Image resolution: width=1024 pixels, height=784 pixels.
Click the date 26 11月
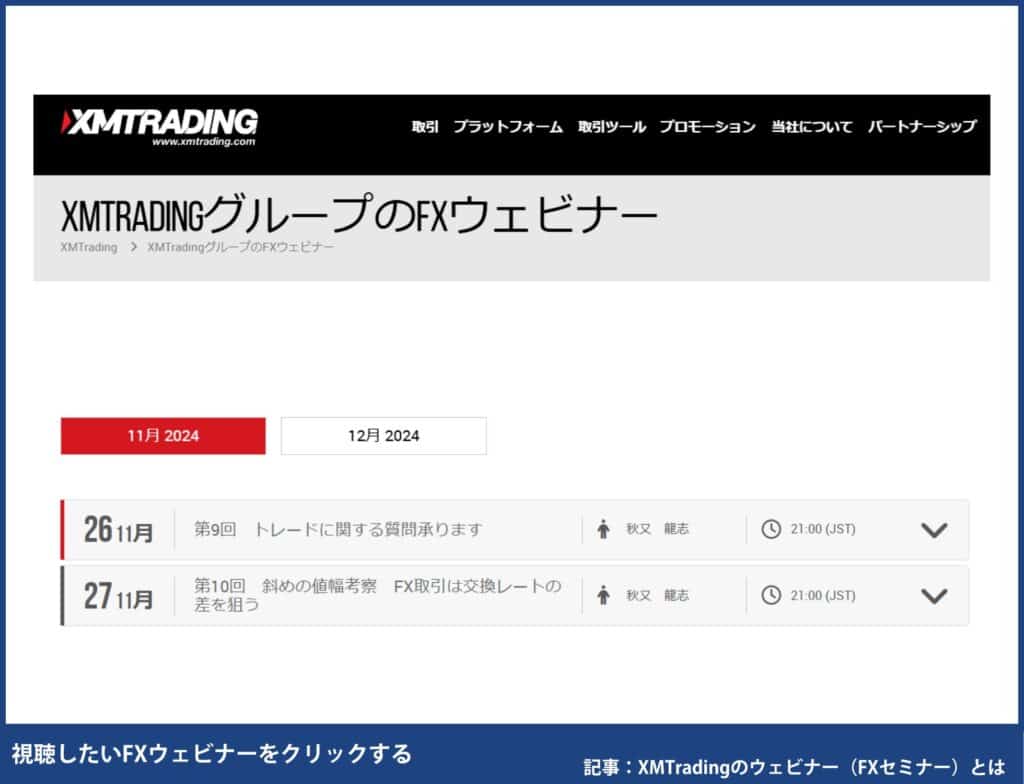118,530
